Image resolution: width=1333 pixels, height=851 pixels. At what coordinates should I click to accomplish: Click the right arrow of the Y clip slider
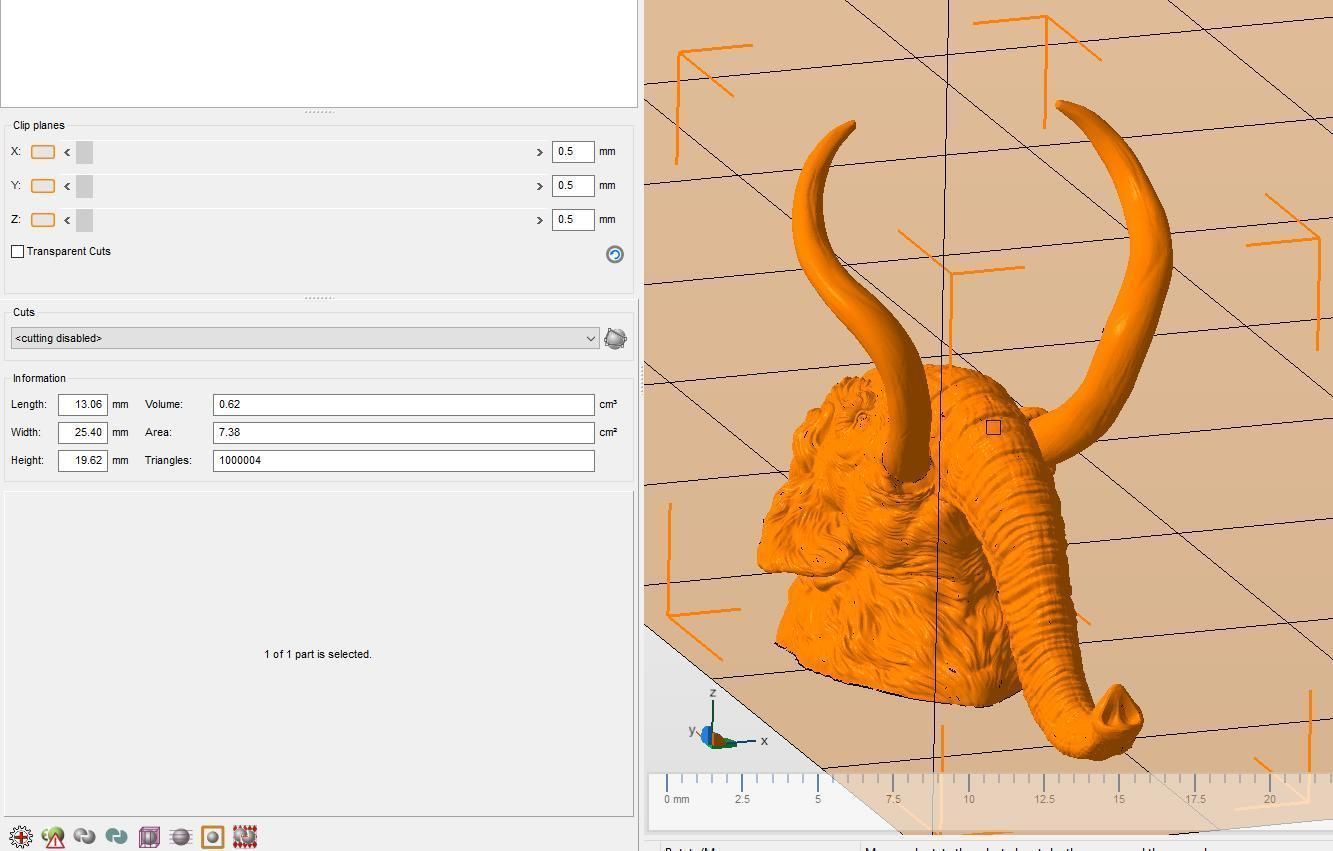pyautogui.click(x=539, y=186)
